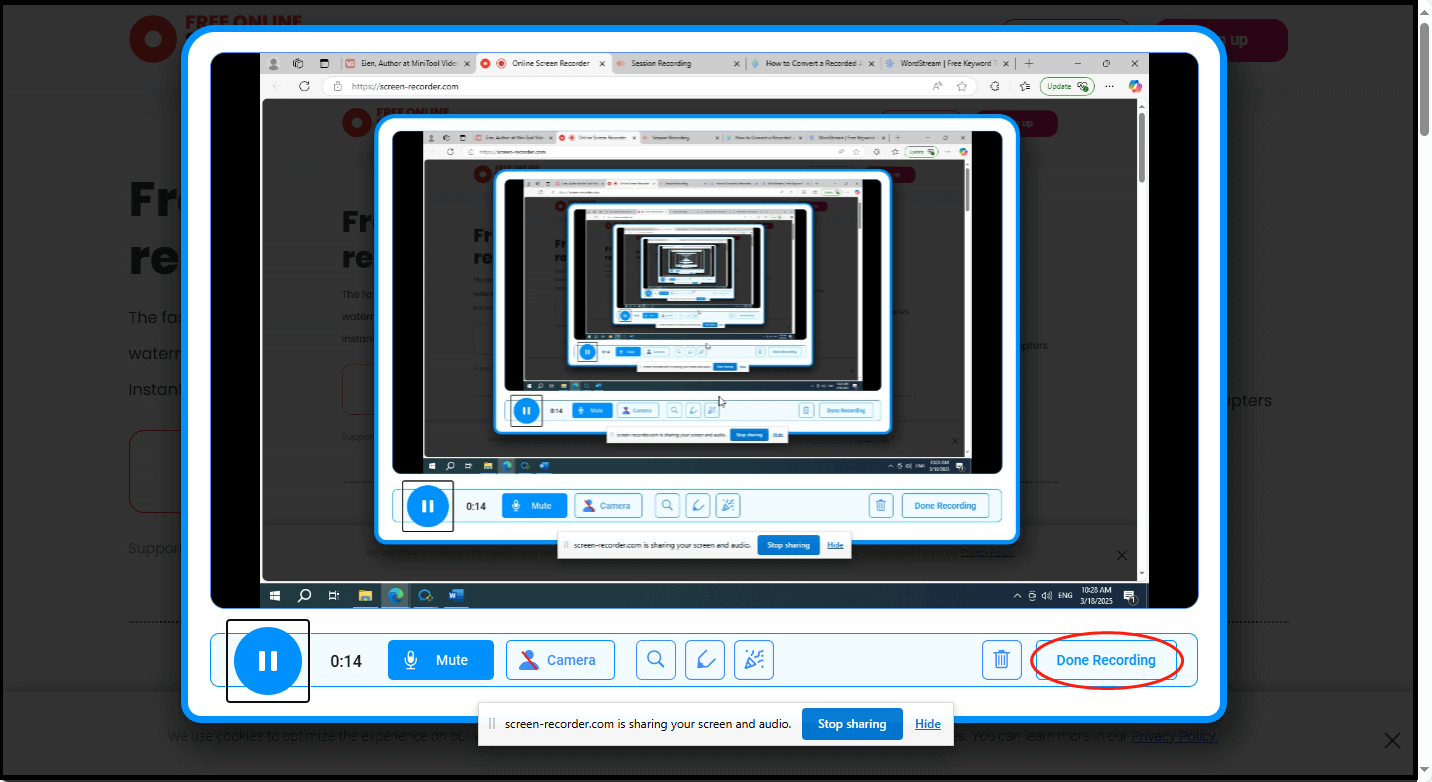The height and width of the screenshot is (782, 1432).
Task: Toggle the Camera on
Action: click(560, 659)
